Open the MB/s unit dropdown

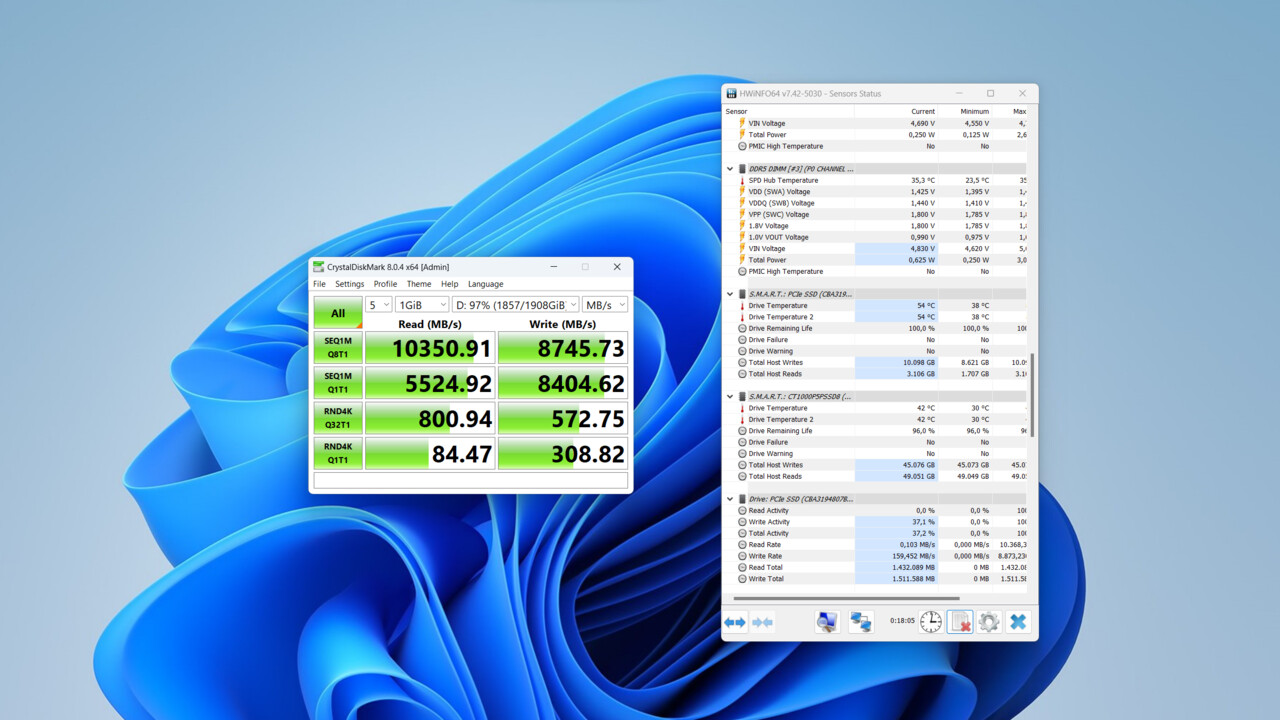[x=605, y=305]
